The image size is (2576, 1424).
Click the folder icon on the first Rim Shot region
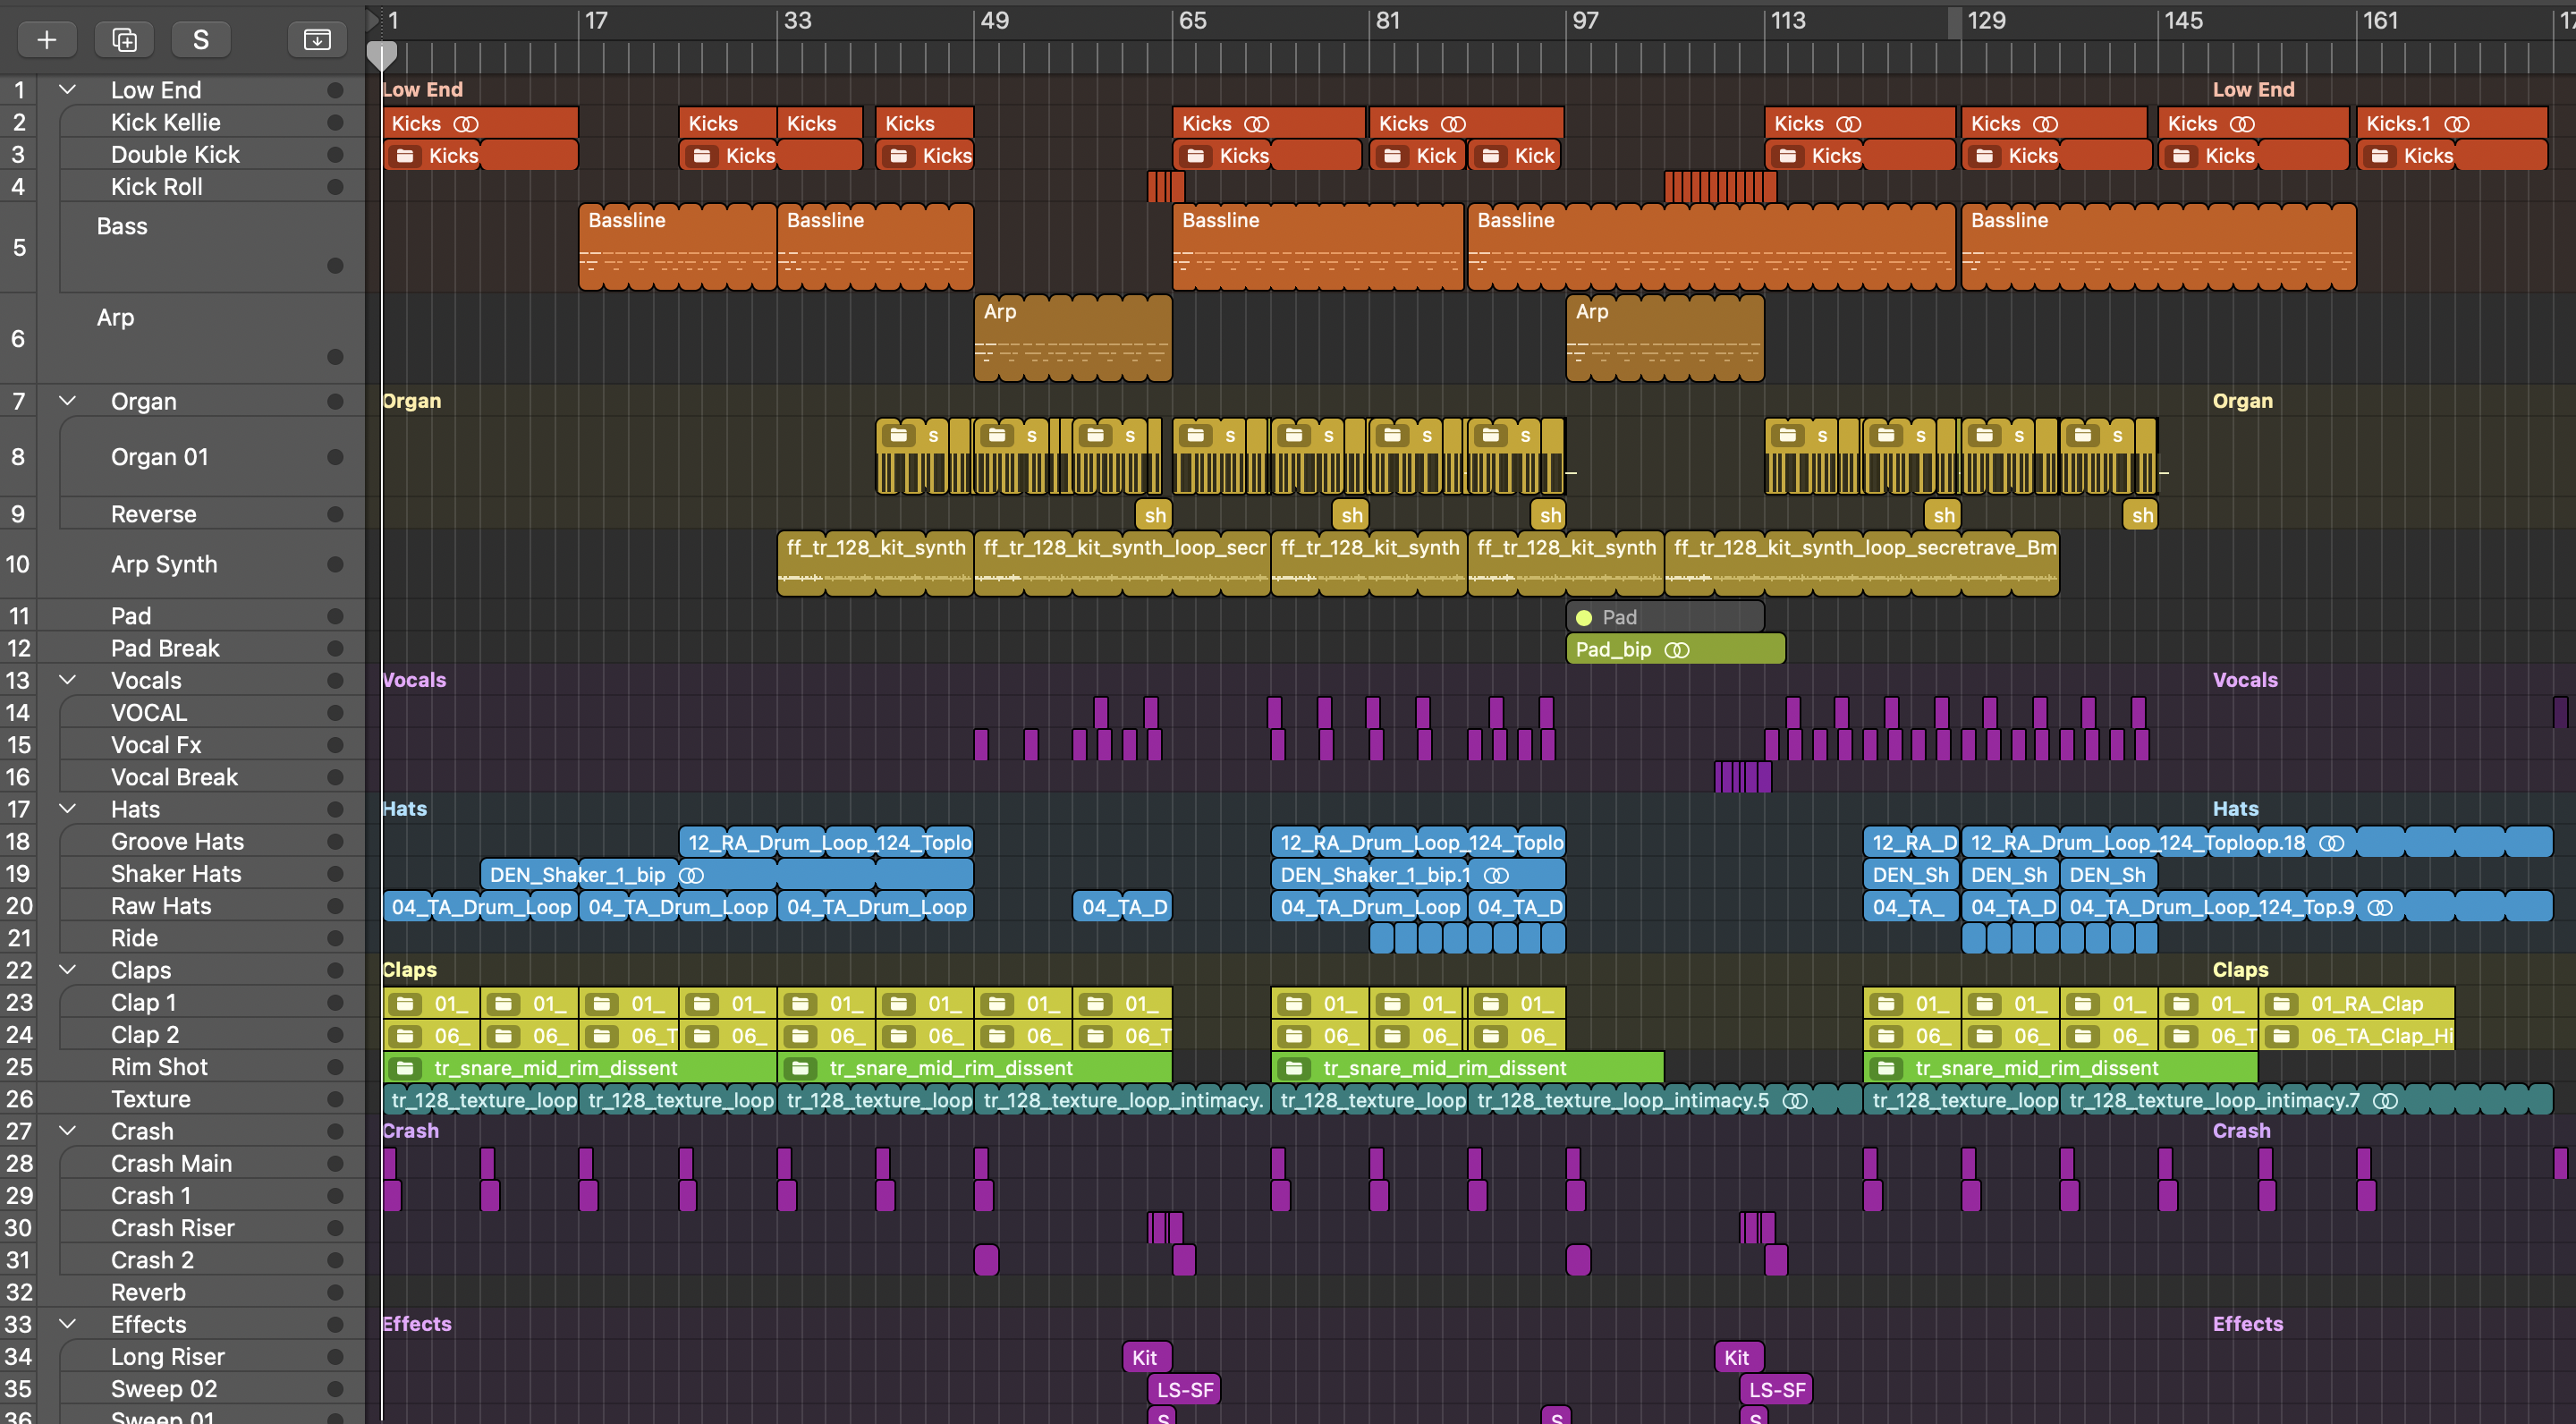pos(405,1068)
